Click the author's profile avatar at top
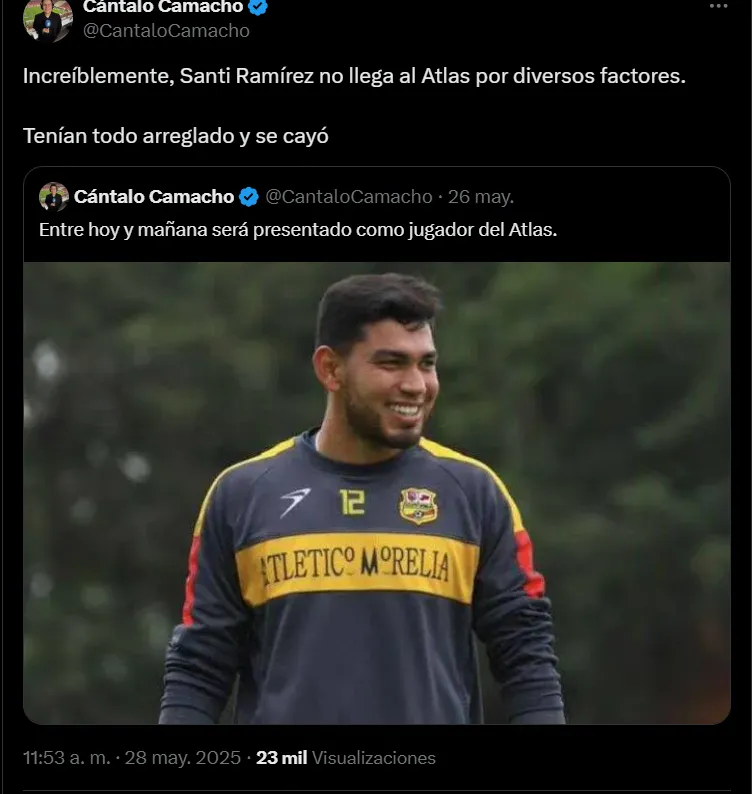 [x=48, y=18]
